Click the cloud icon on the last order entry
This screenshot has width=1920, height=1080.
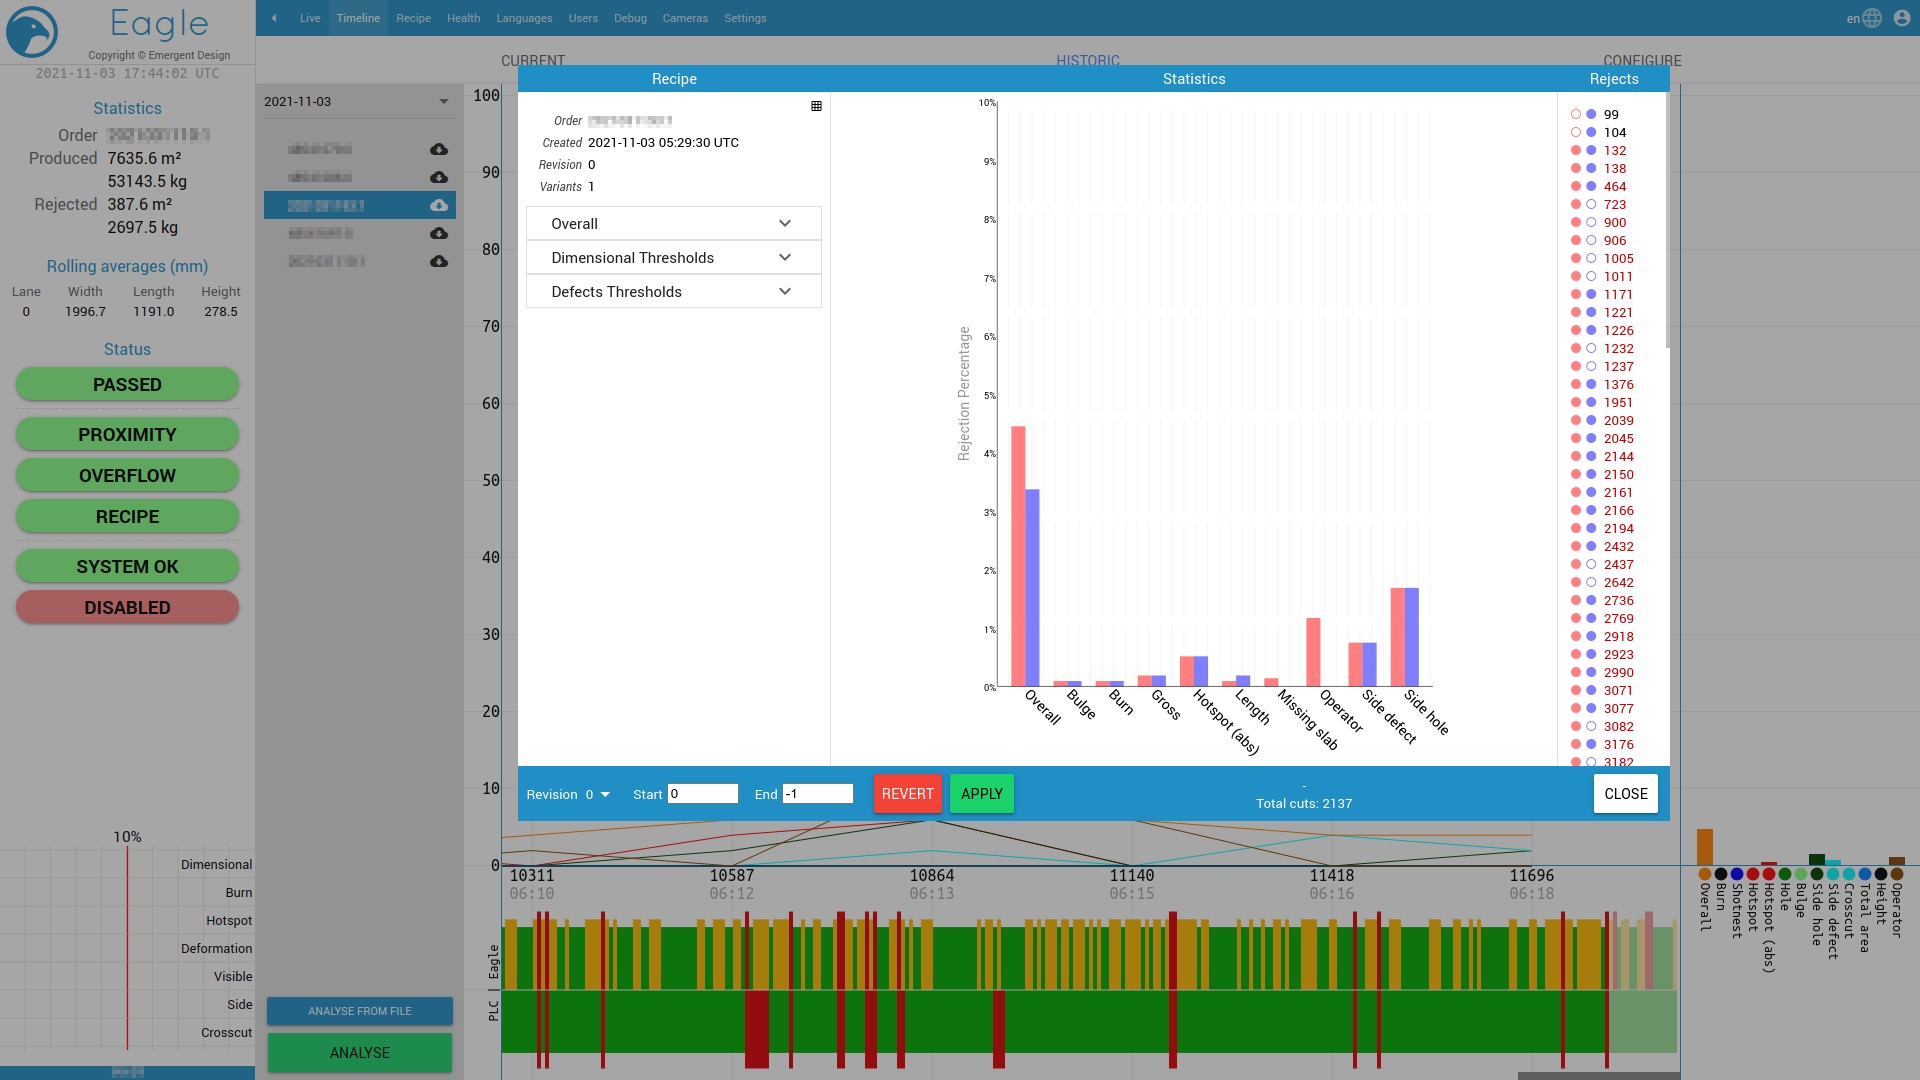pos(438,261)
